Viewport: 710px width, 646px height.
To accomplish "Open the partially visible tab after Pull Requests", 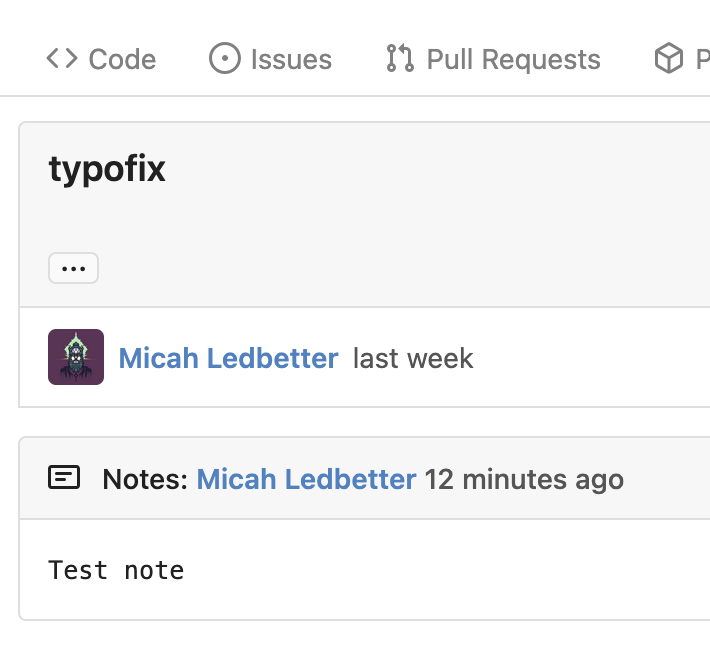I will pos(702,60).
